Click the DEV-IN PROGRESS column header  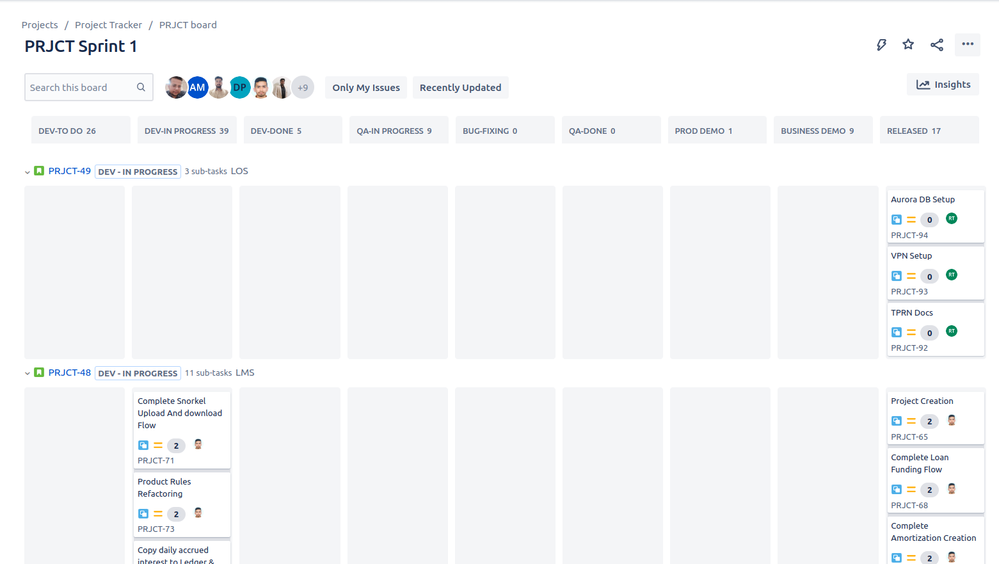(x=187, y=130)
